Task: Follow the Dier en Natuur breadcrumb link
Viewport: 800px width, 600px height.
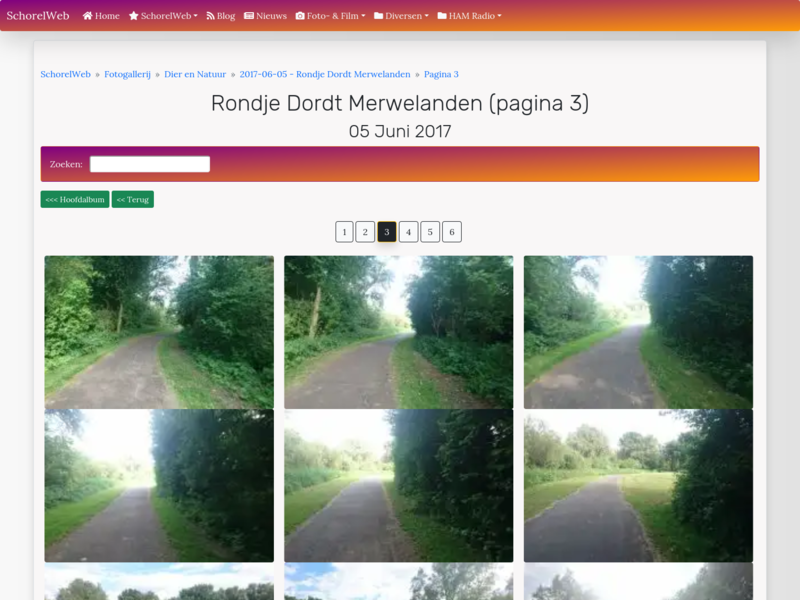Action: click(195, 74)
